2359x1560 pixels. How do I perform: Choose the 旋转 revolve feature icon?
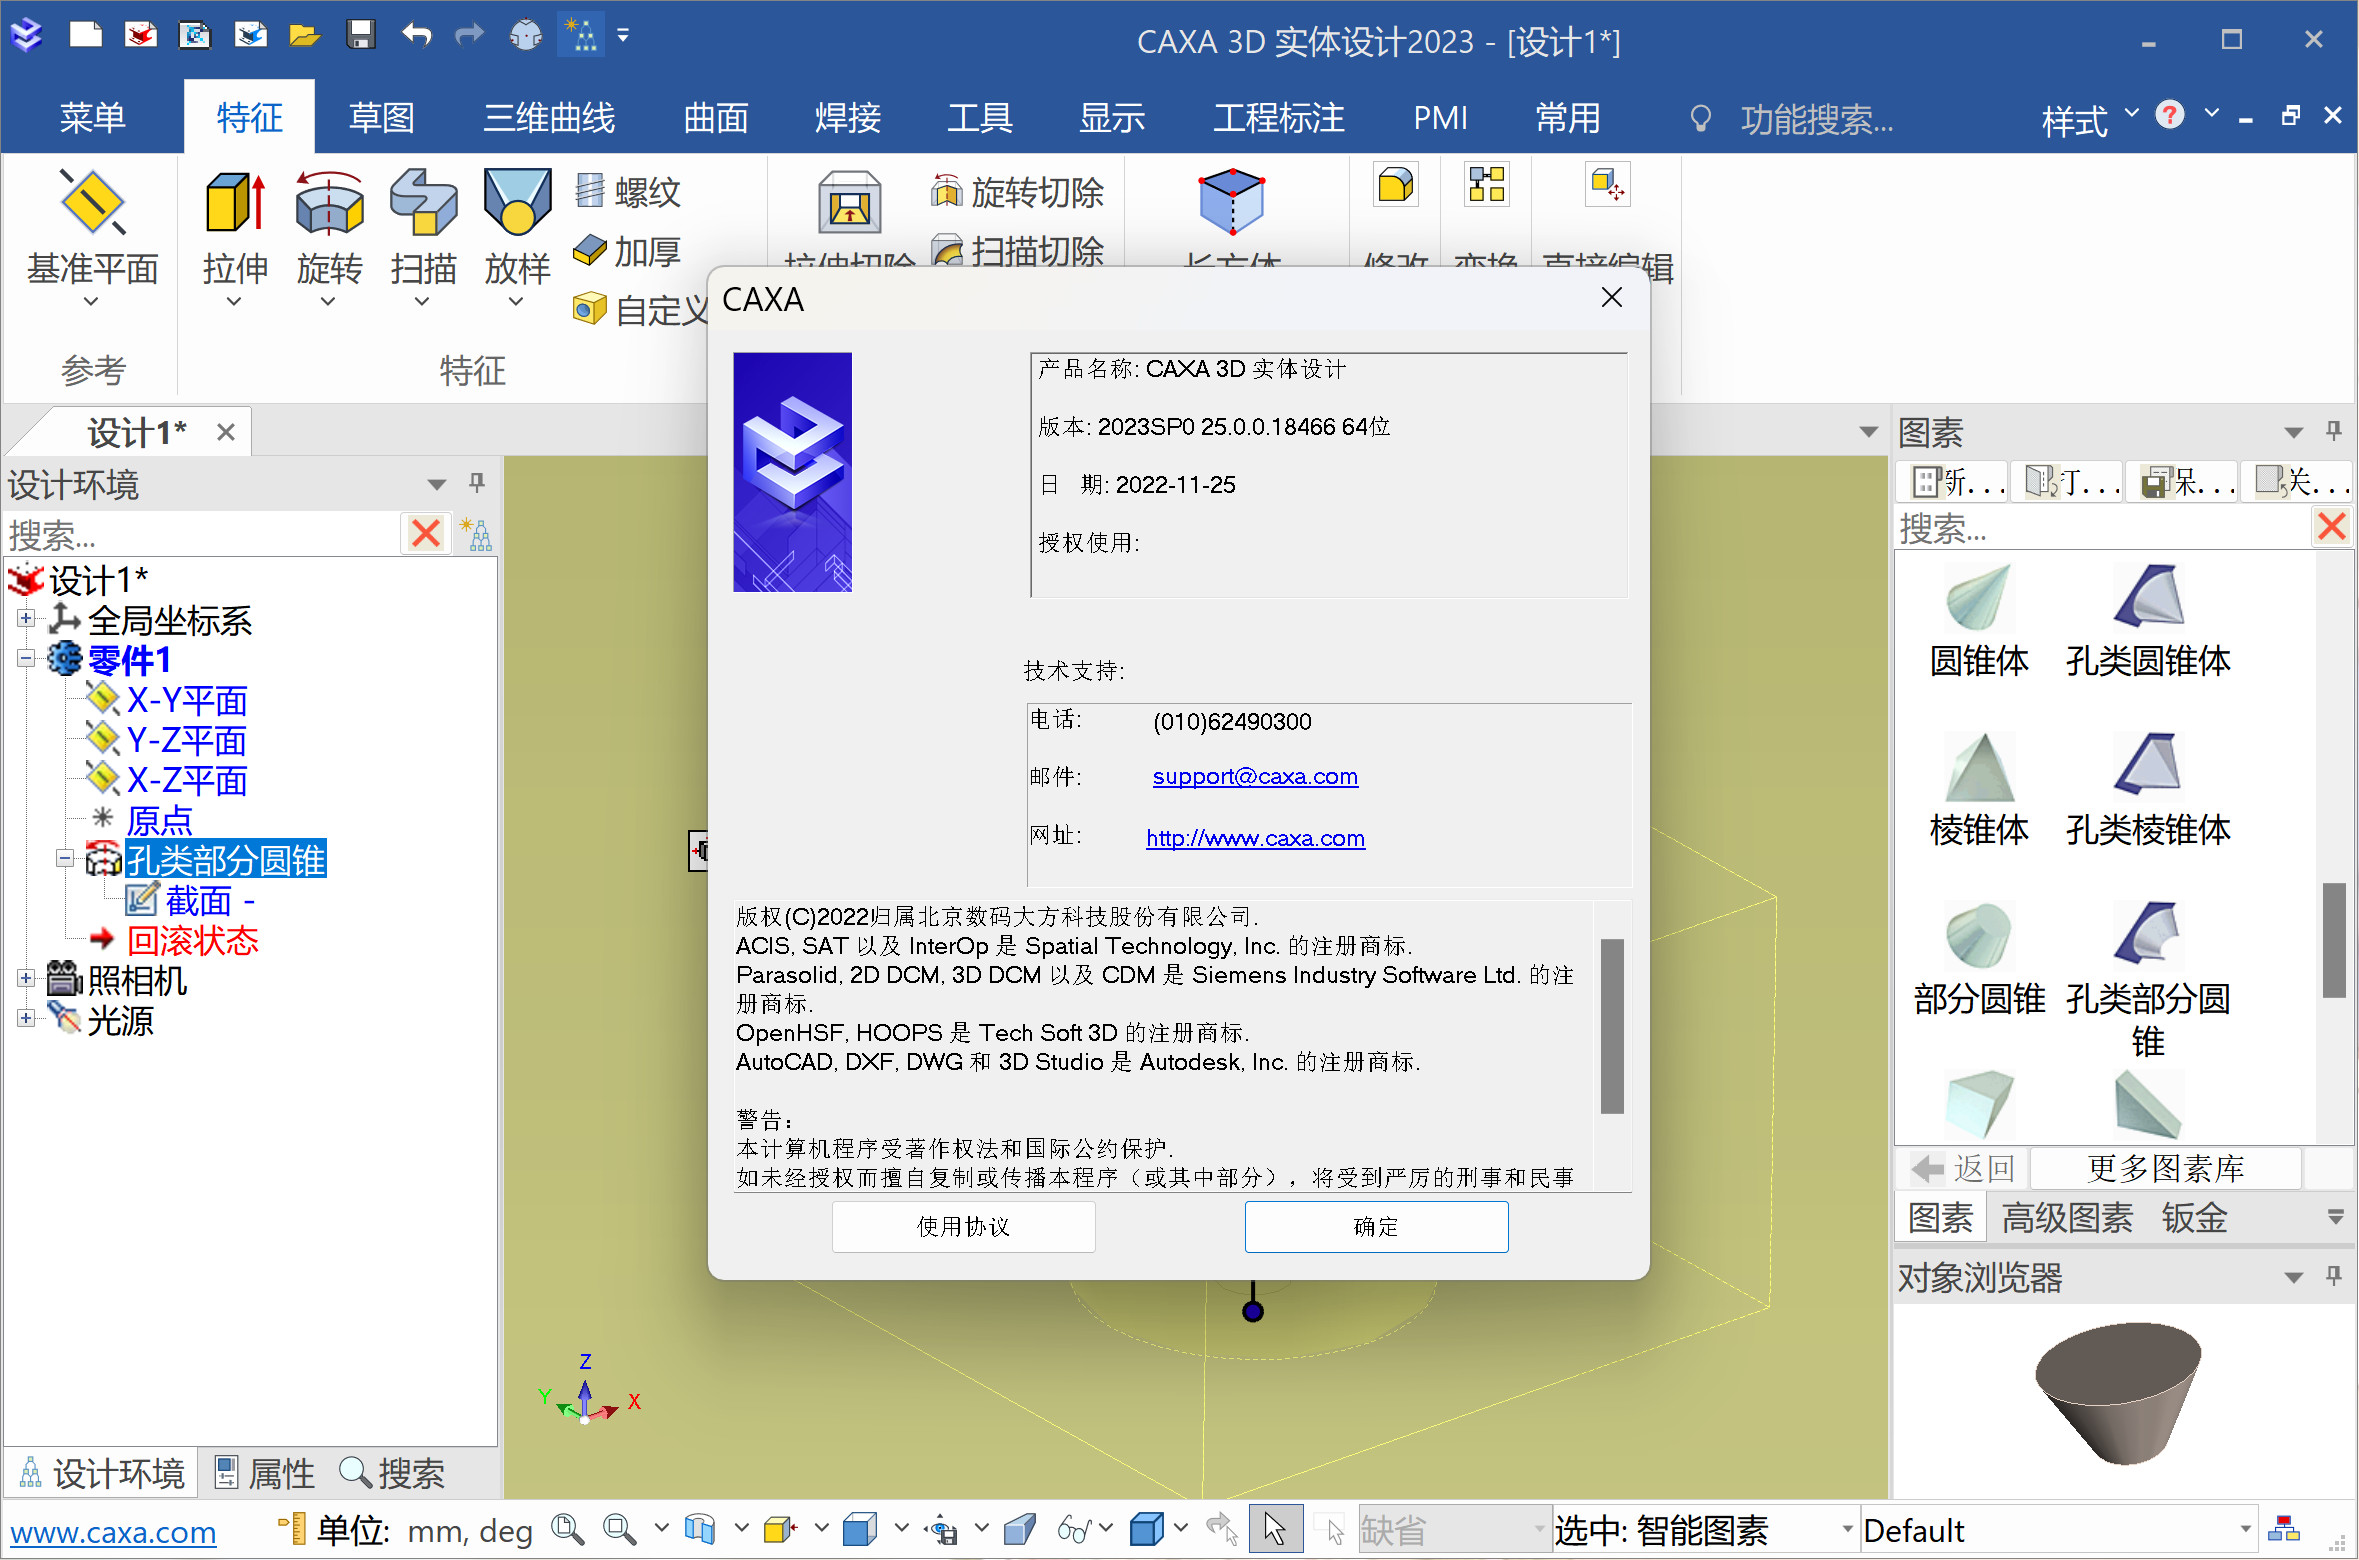(329, 203)
